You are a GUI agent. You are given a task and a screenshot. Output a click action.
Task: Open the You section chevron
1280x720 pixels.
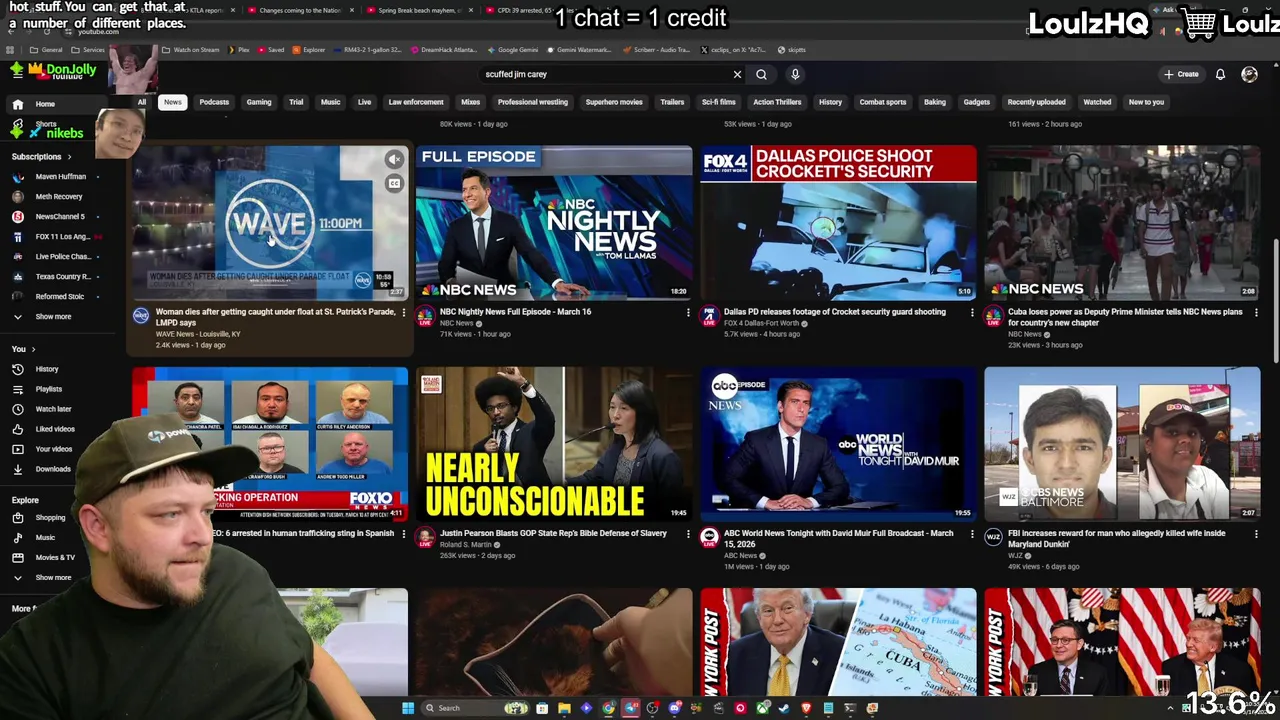33,349
